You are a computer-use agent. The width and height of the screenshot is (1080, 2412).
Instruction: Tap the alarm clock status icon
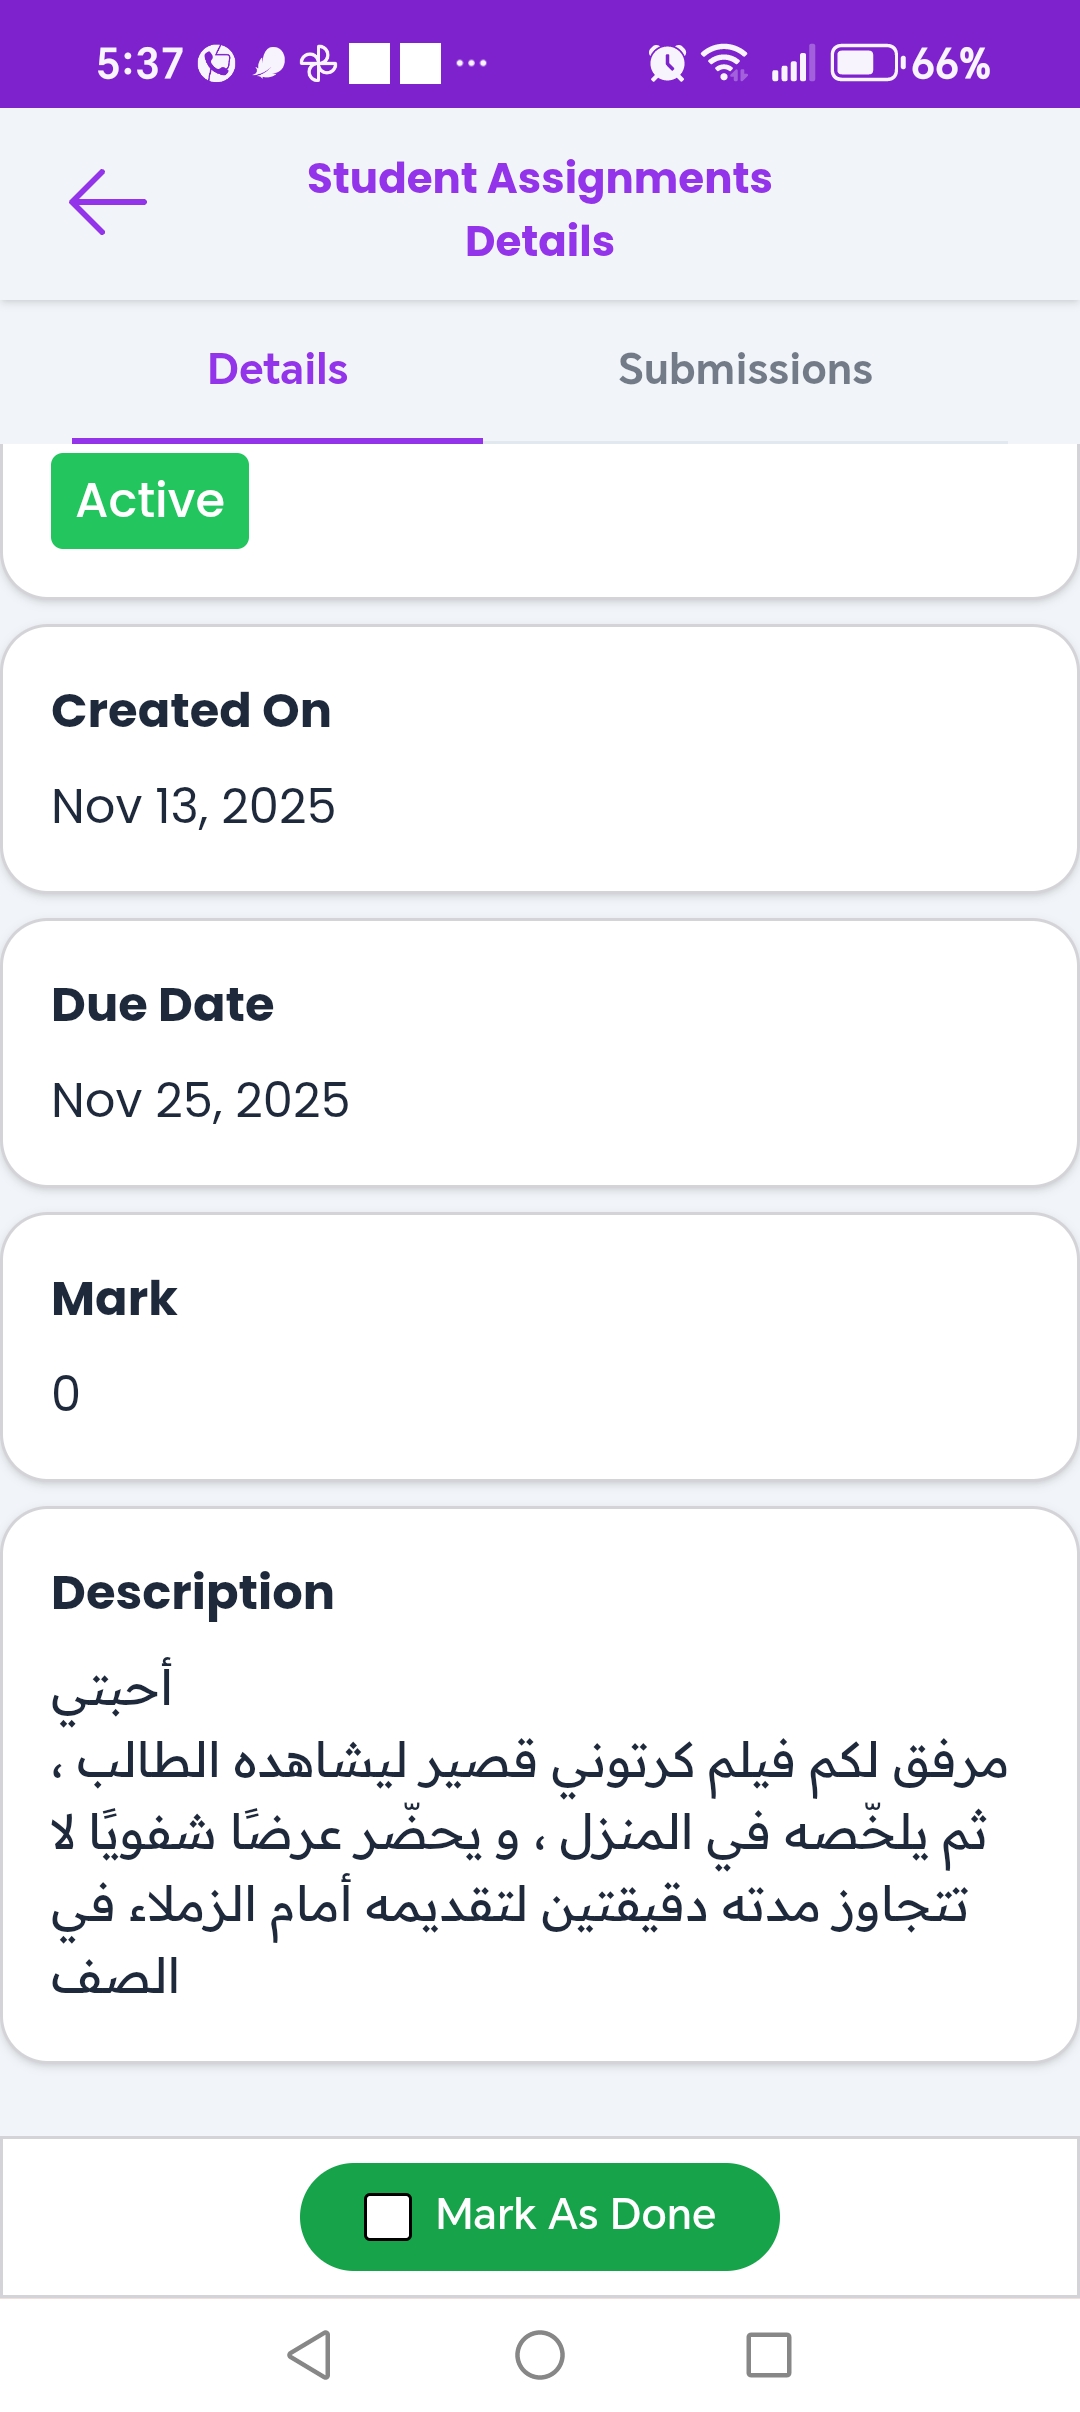(667, 64)
